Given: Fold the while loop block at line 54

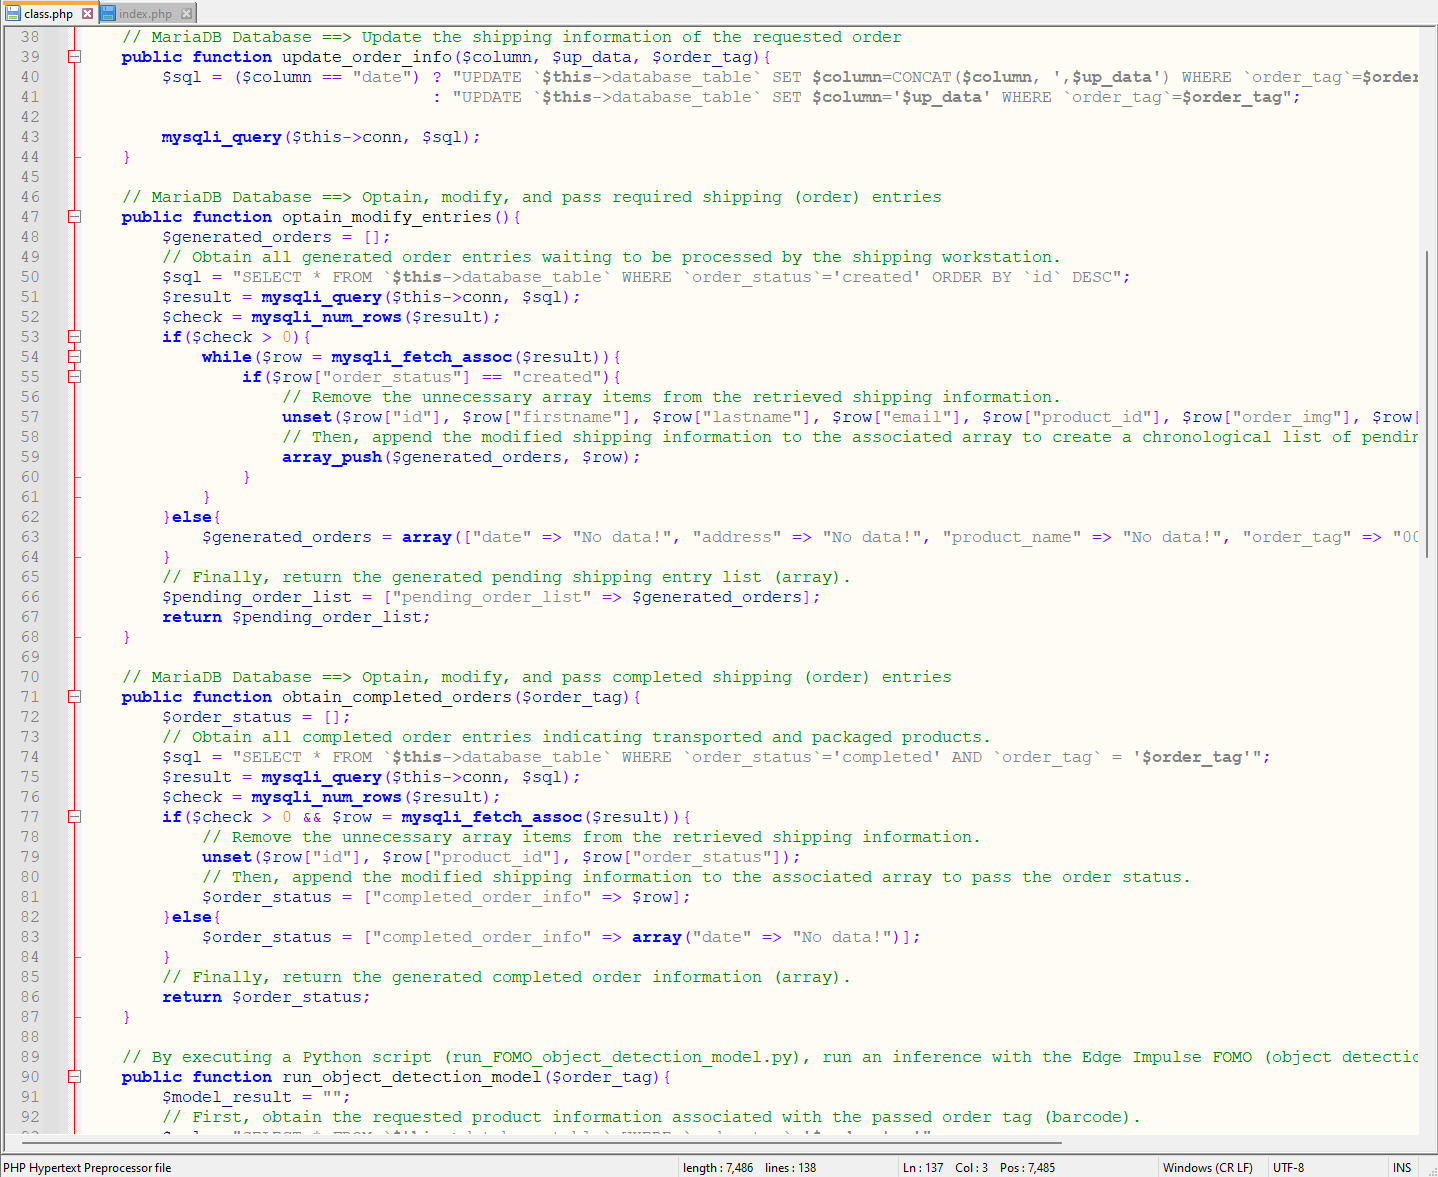Looking at the screenshot, I should (x=74, y=357).
